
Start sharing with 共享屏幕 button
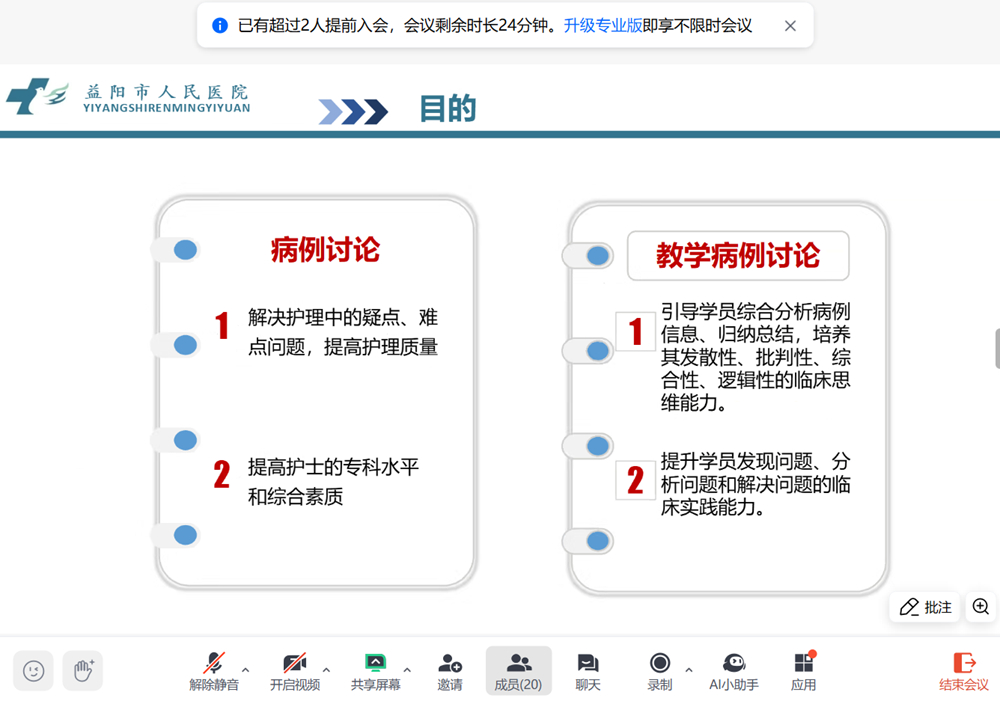[375, 670]
